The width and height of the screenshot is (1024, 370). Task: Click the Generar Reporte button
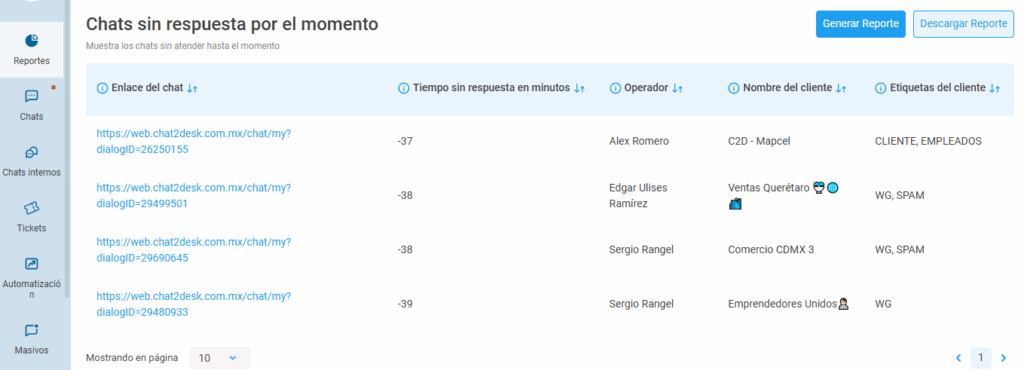point(861,24)
